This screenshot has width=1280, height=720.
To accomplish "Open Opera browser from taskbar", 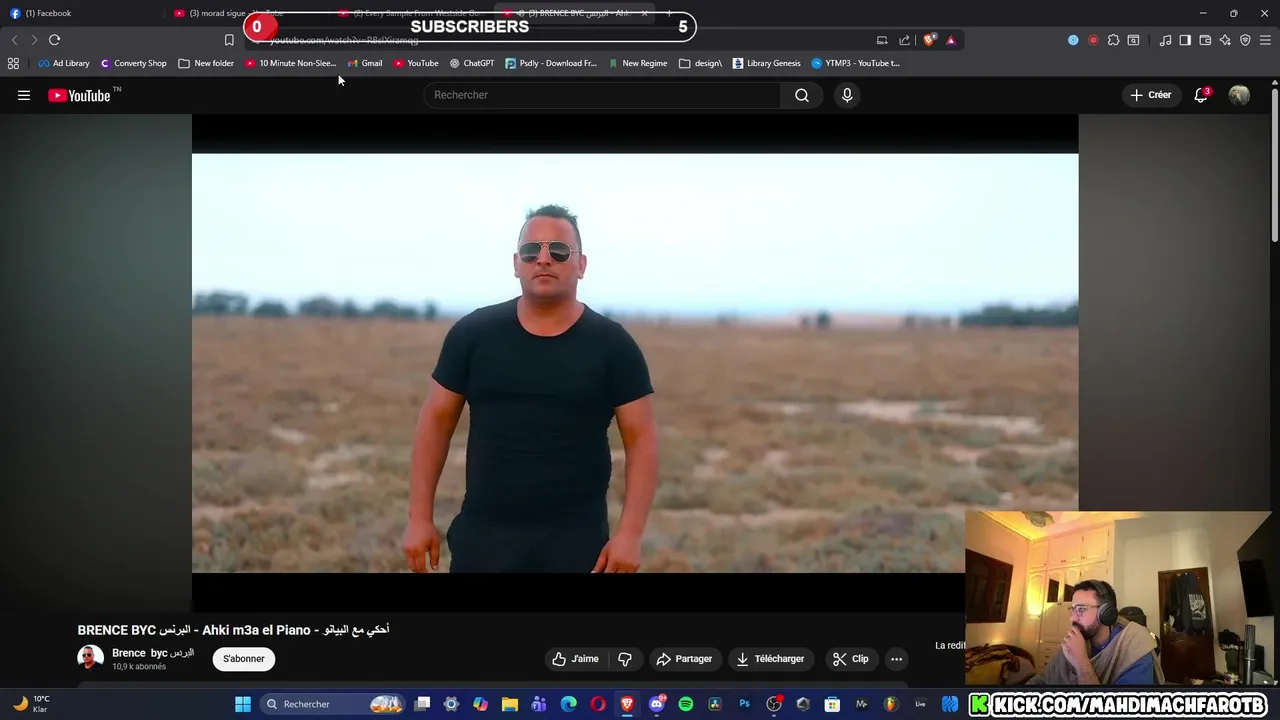I will coord(598,704).
